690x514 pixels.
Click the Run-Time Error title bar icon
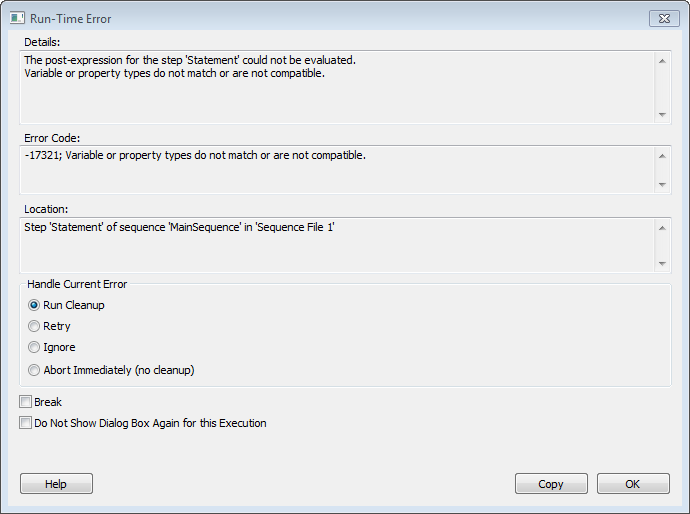point(17,18)
